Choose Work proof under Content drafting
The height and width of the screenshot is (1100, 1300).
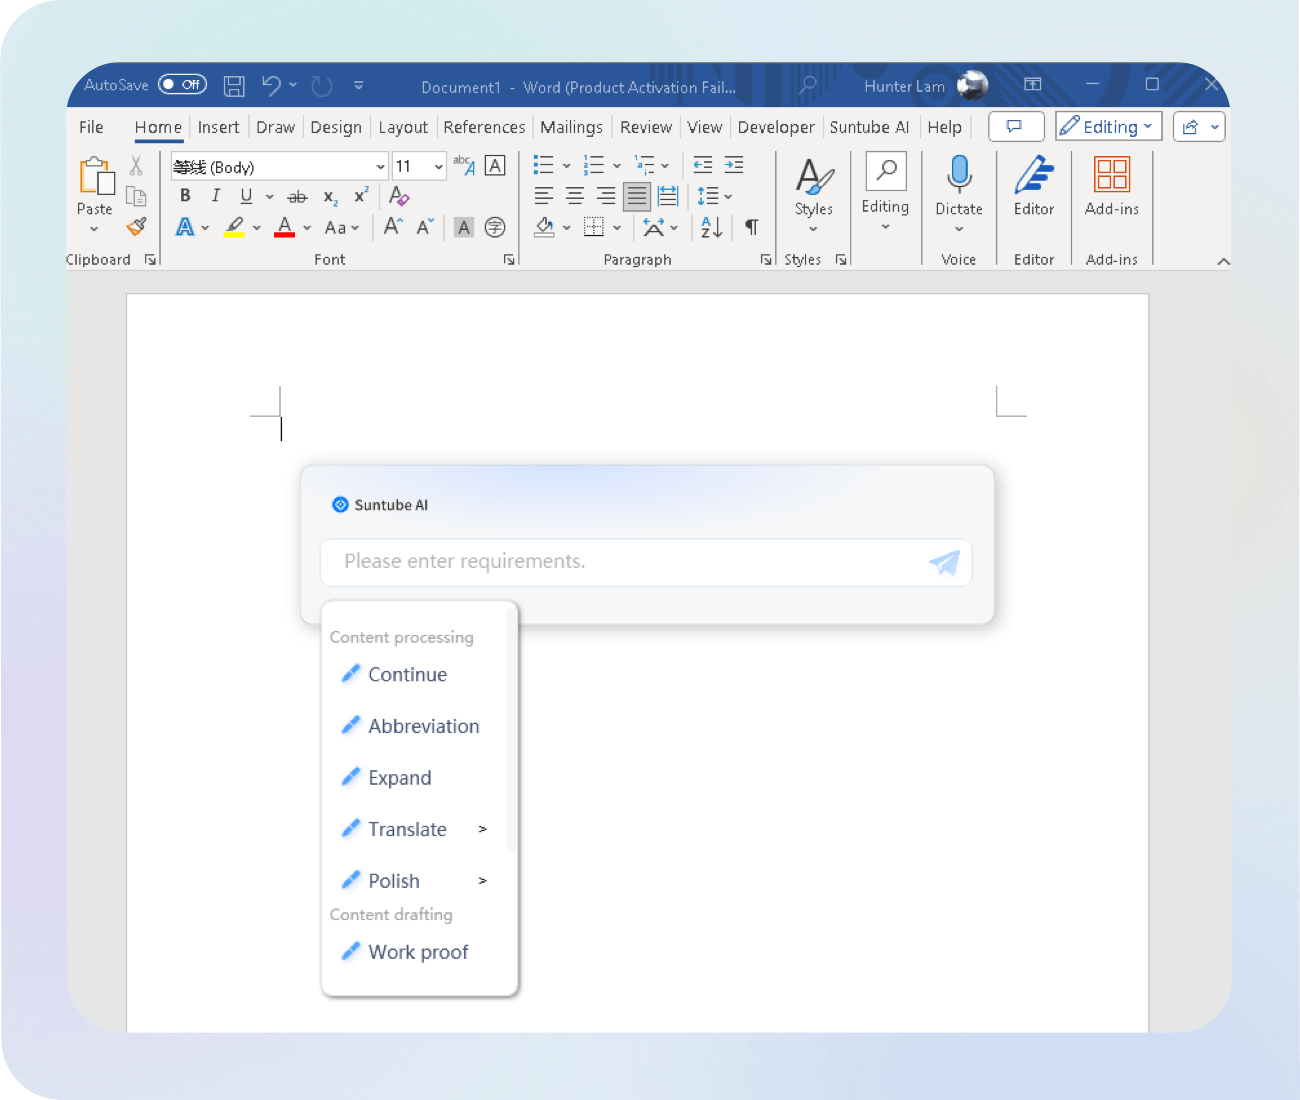[x=418, y=952]
